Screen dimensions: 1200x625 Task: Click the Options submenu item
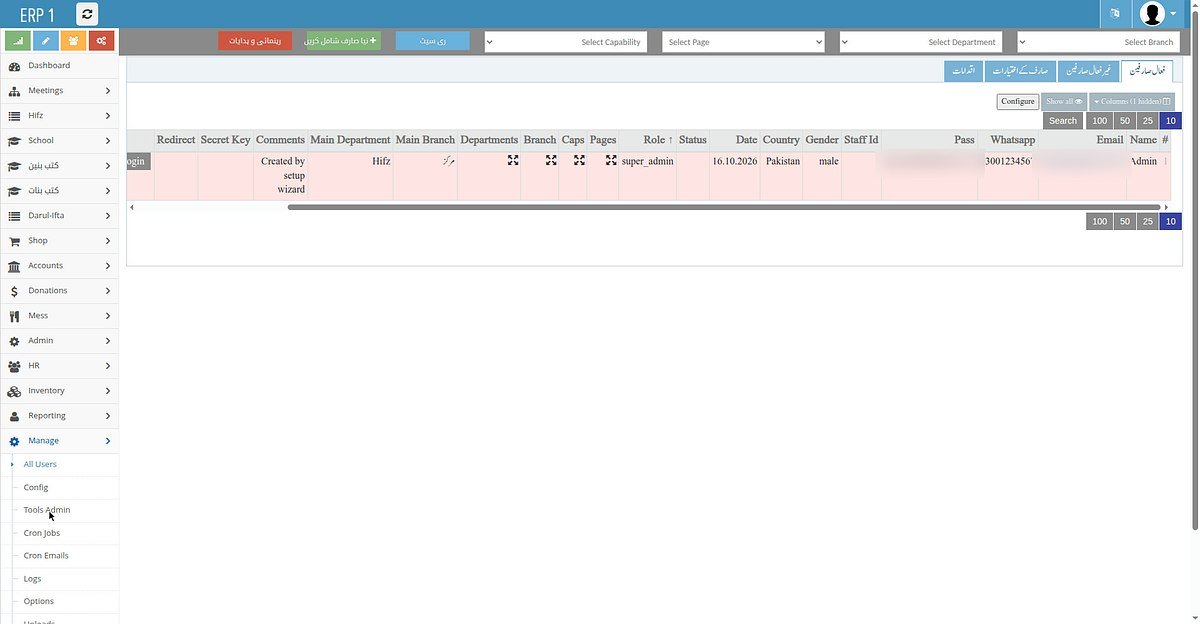39,601
